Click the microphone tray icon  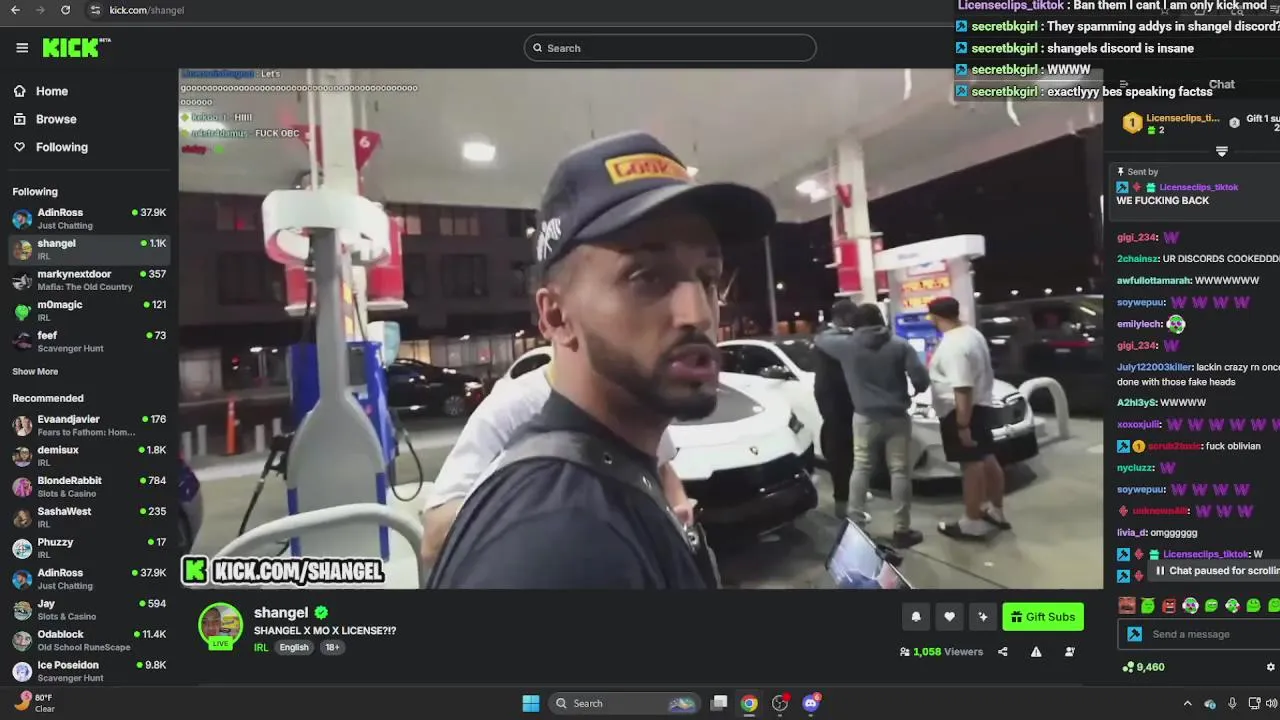tap(1232, 704)
